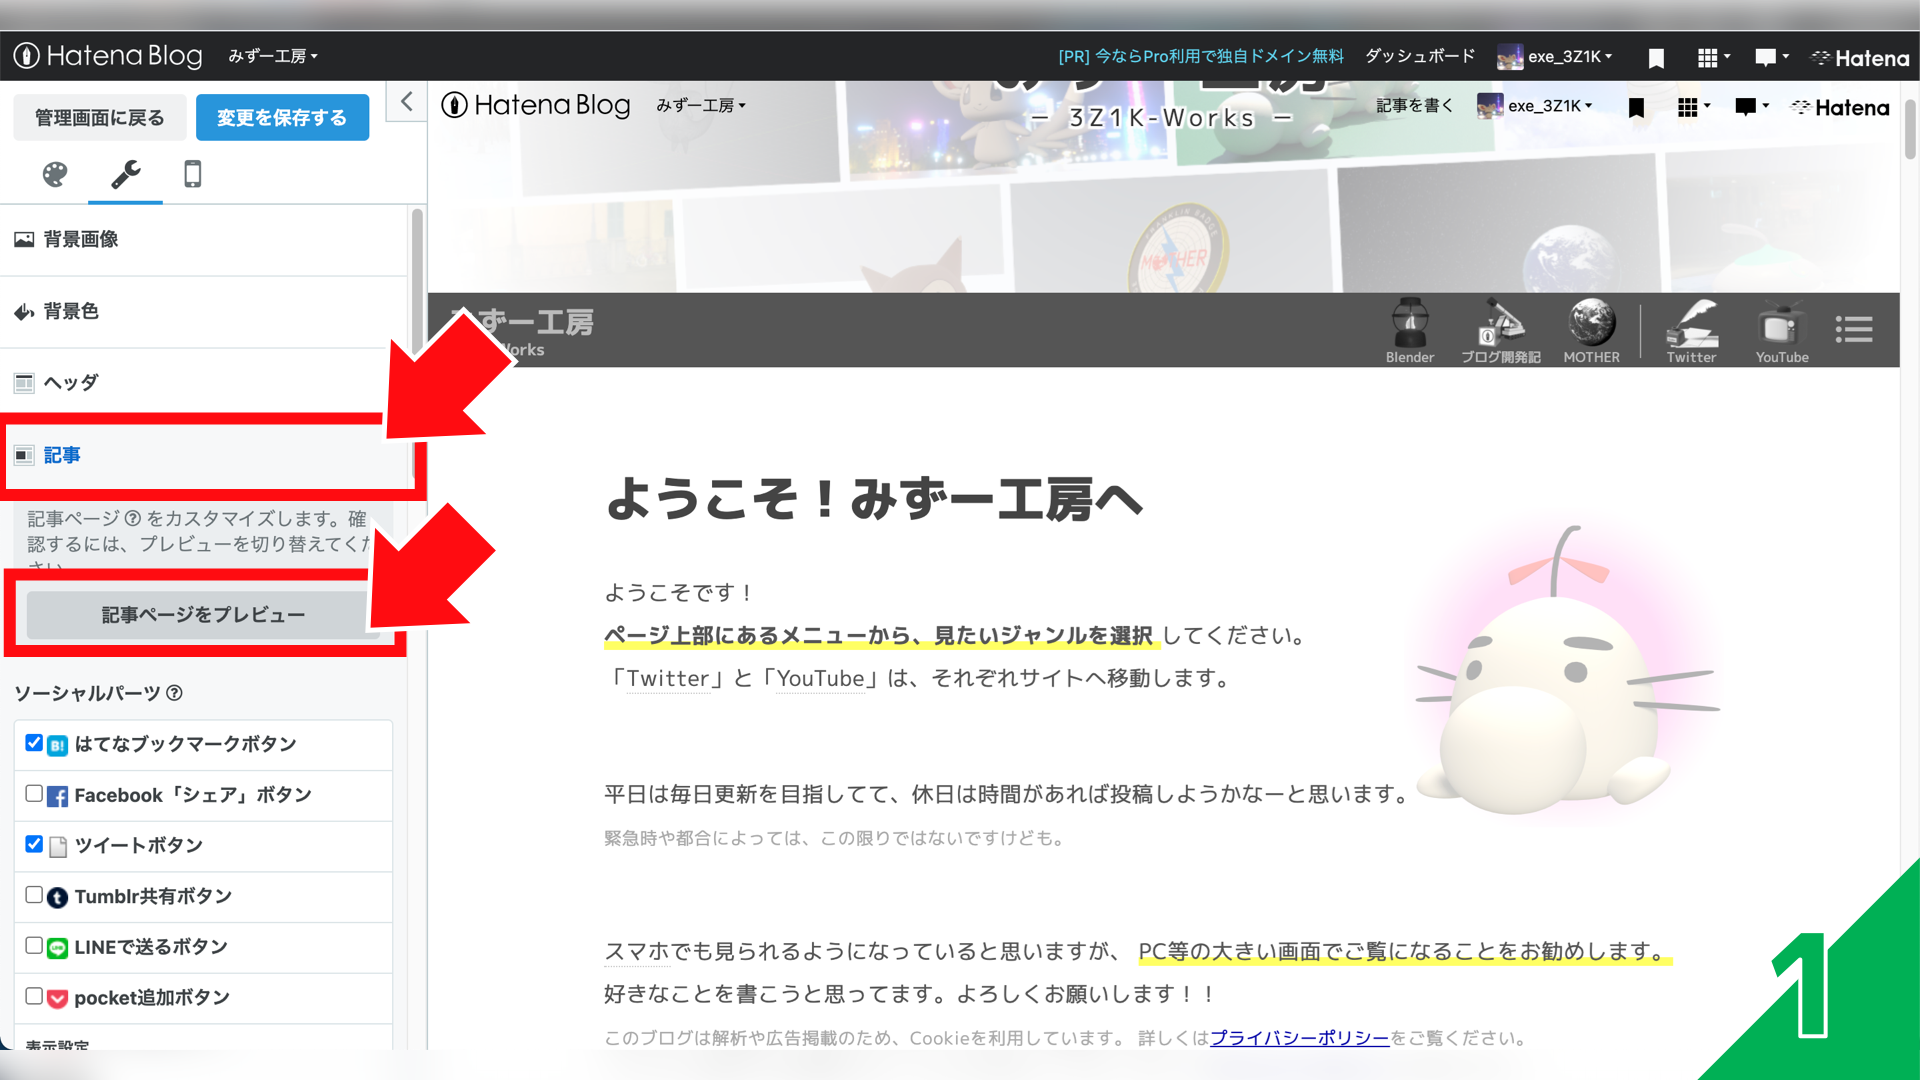Click the 背景色 paint bucket icon
This screenshot has width=1920, height=1080.
click(x=24, y=312)
